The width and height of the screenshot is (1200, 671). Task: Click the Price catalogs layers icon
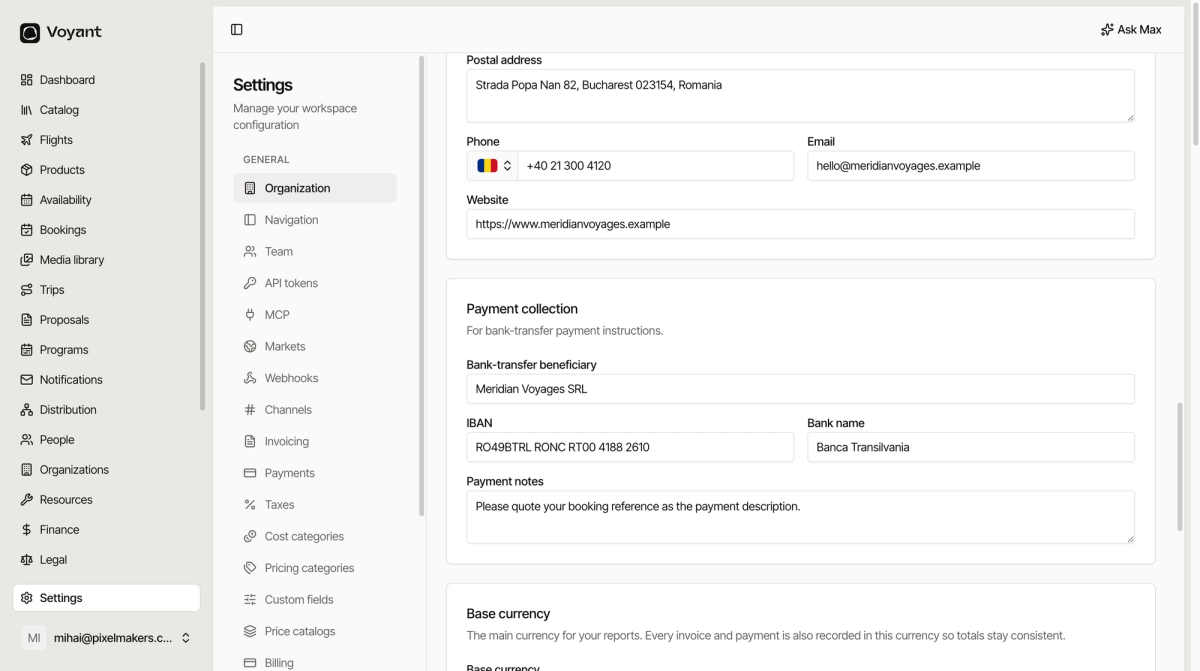[250, 631]
